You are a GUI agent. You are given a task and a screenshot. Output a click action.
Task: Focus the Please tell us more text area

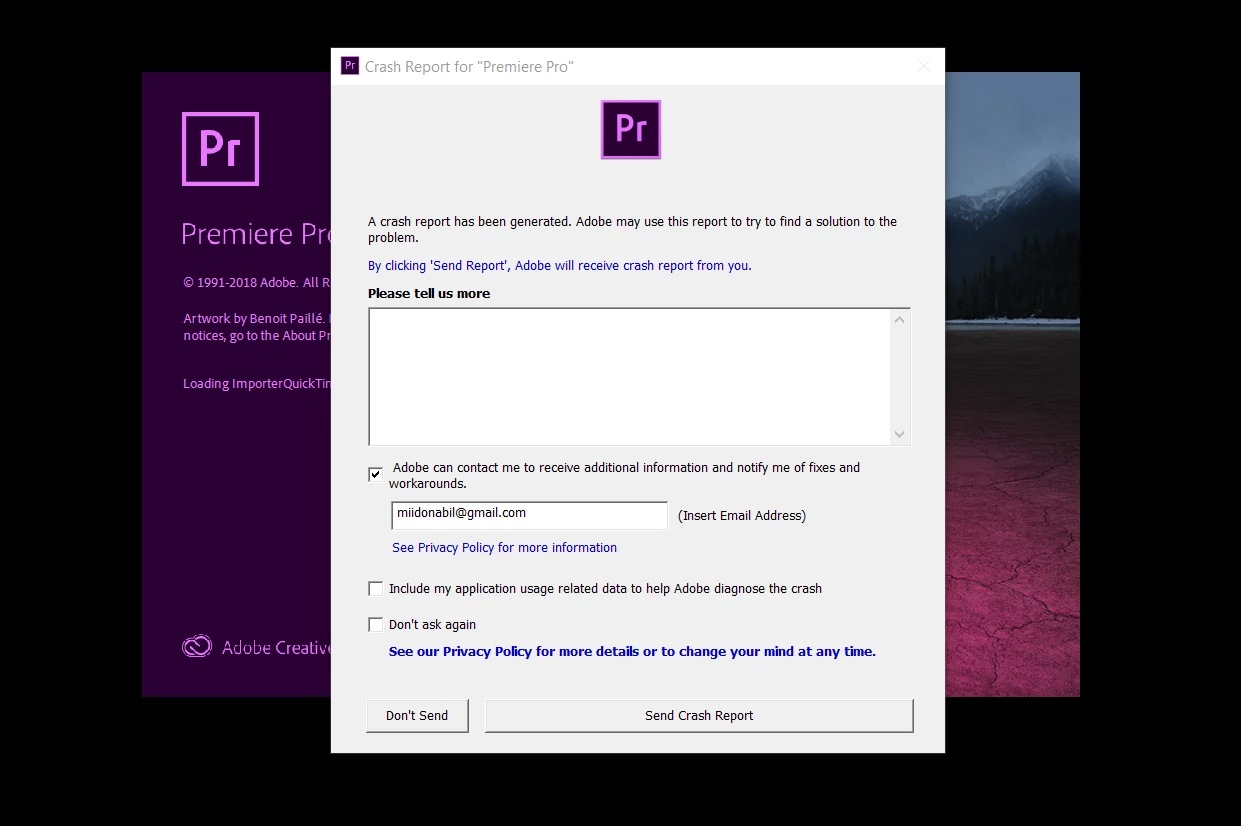tap(629, 376)
